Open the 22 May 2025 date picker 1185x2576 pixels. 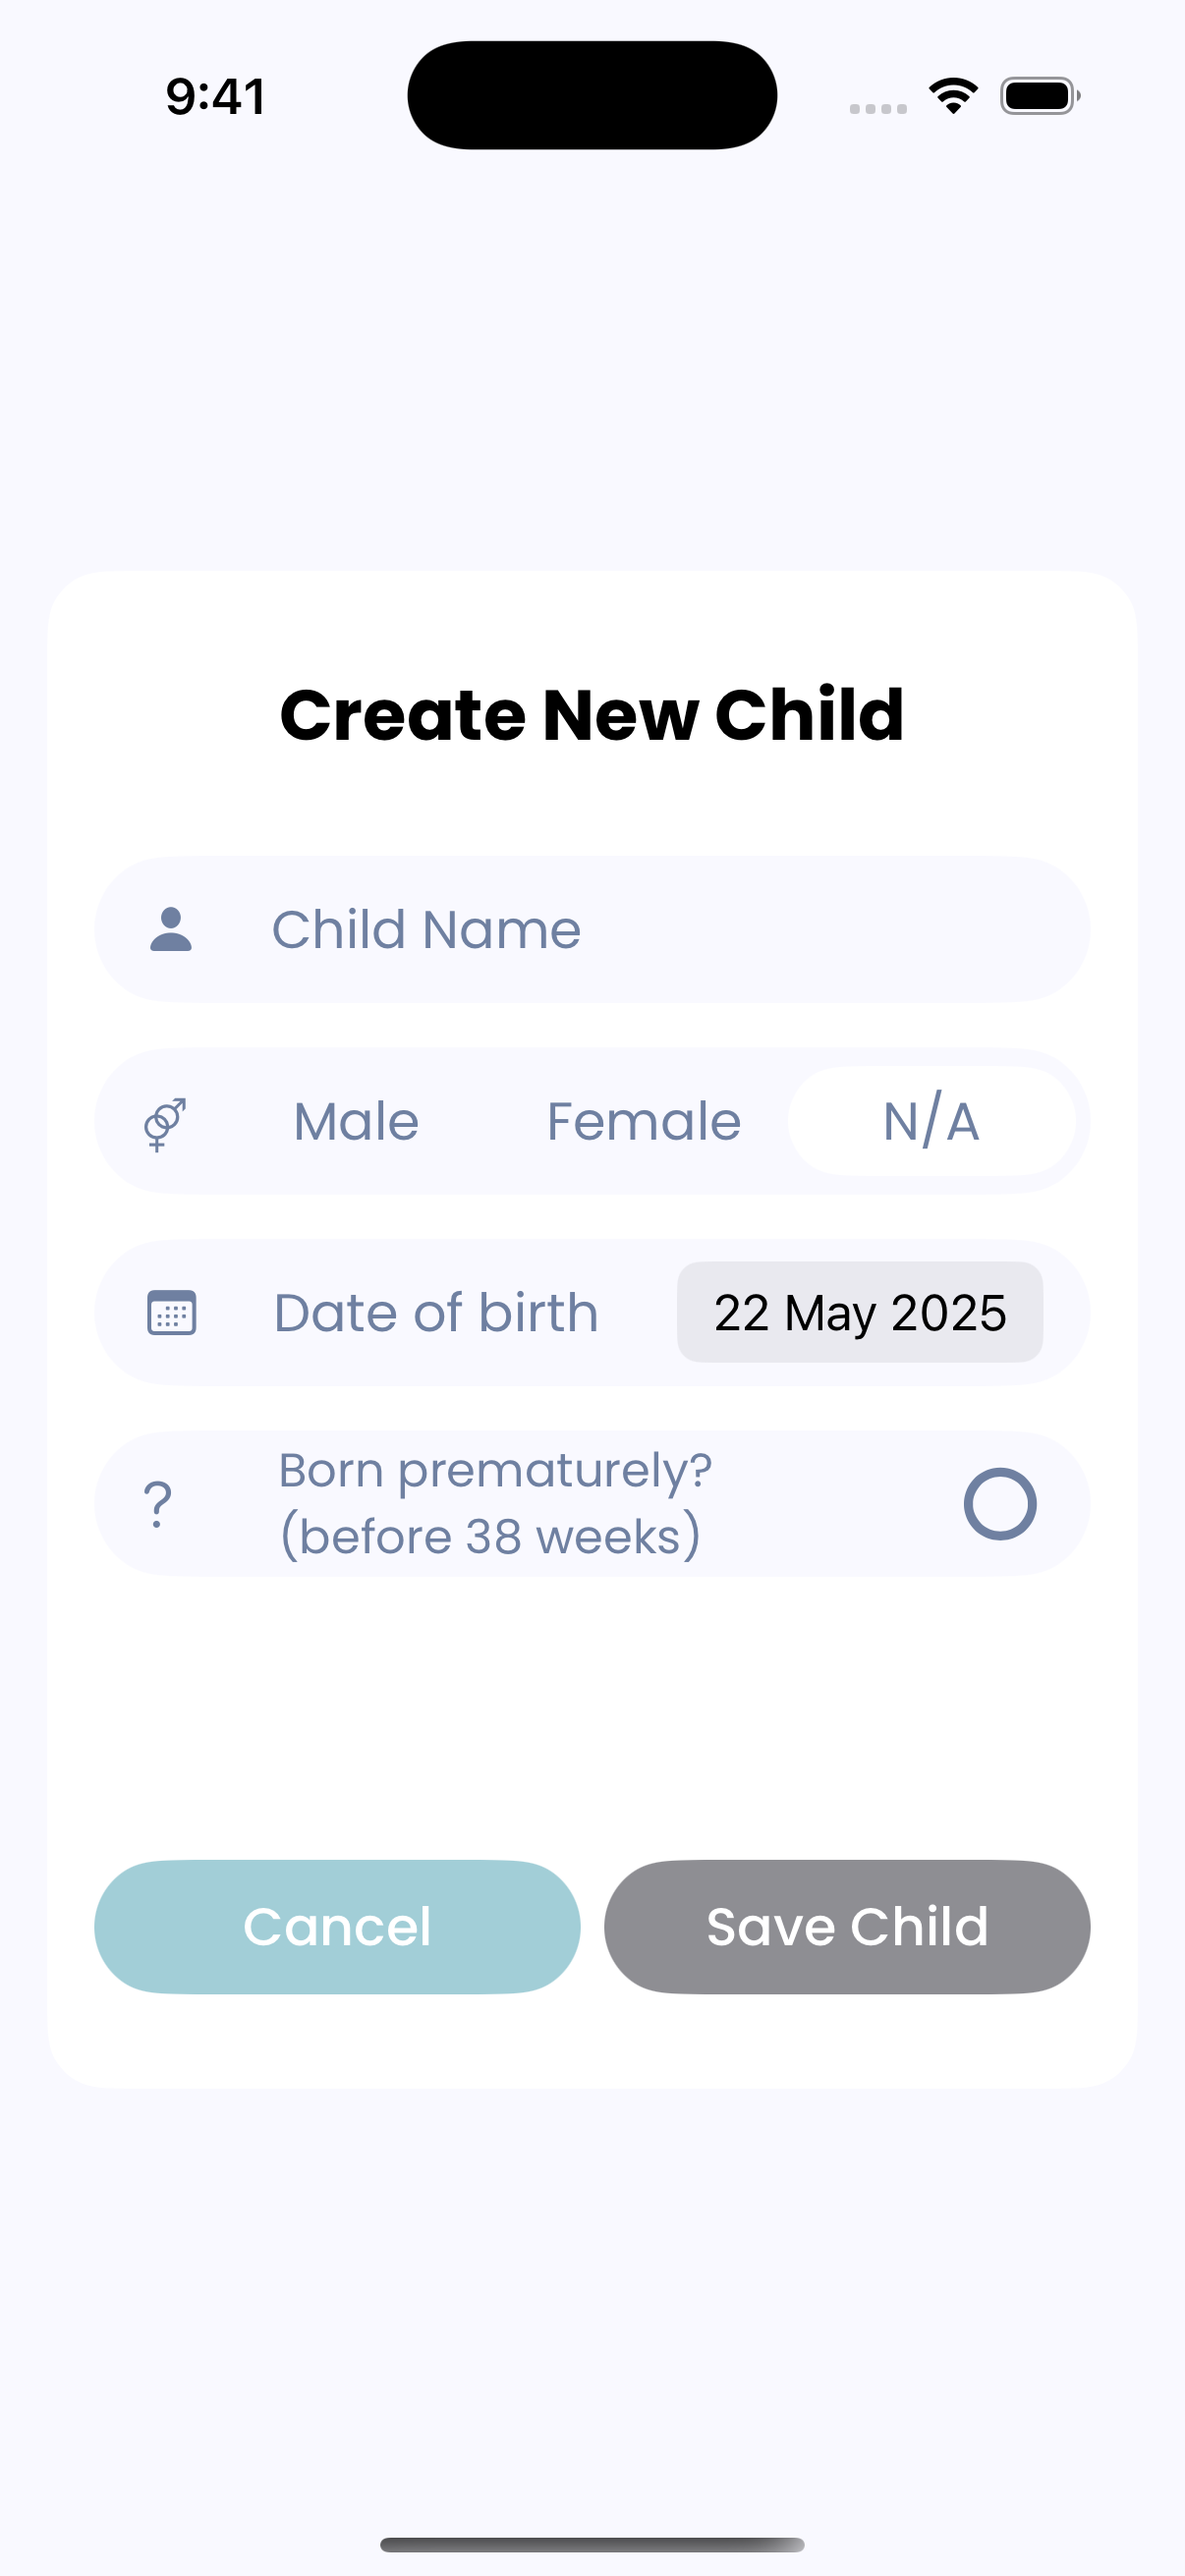[860, 1312]
